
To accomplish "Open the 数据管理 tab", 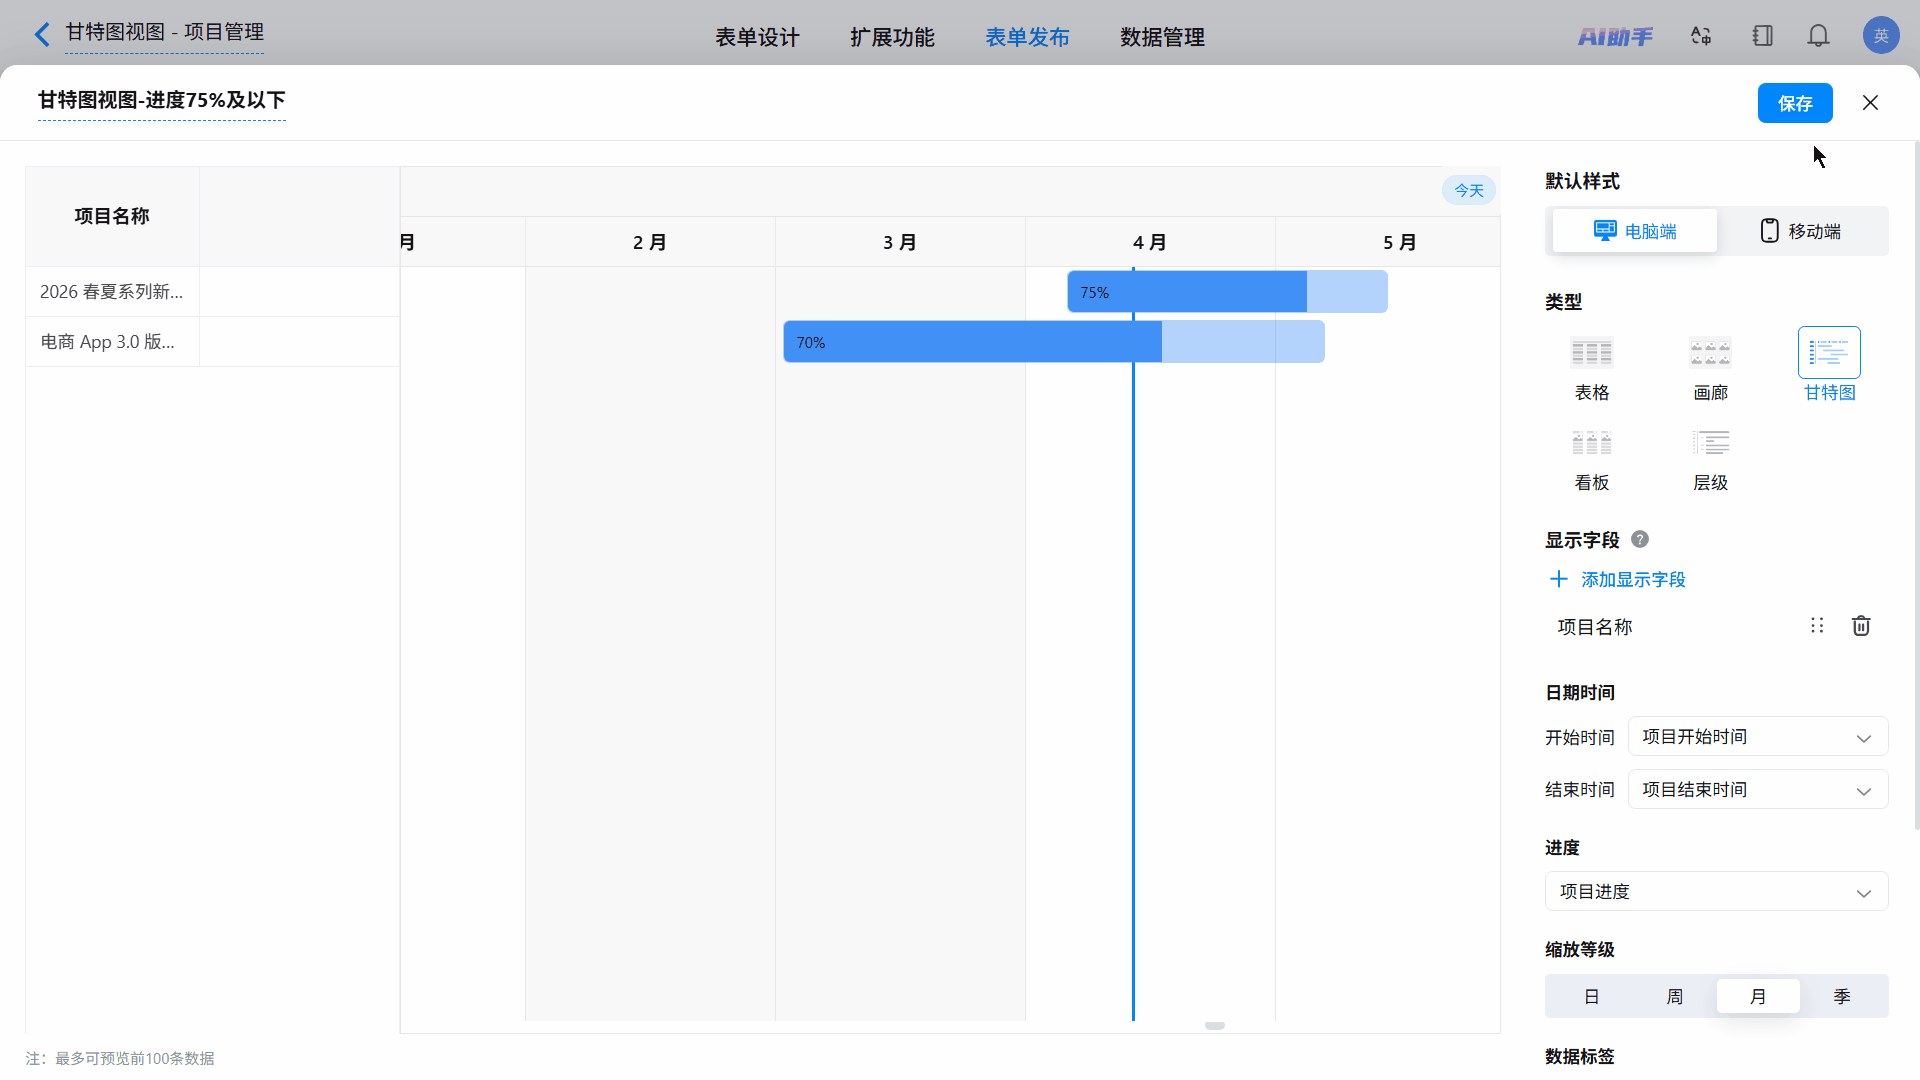I will click(1162, 37).
